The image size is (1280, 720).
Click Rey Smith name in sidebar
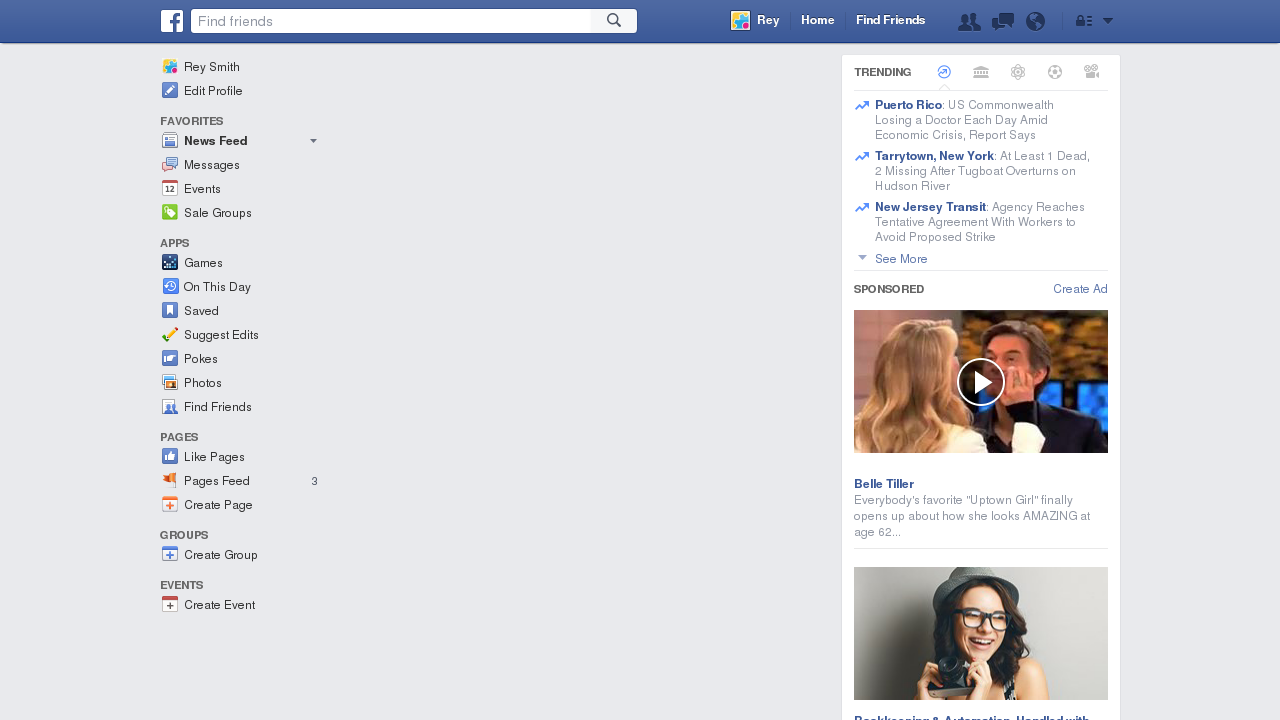[x=212, y=67]
